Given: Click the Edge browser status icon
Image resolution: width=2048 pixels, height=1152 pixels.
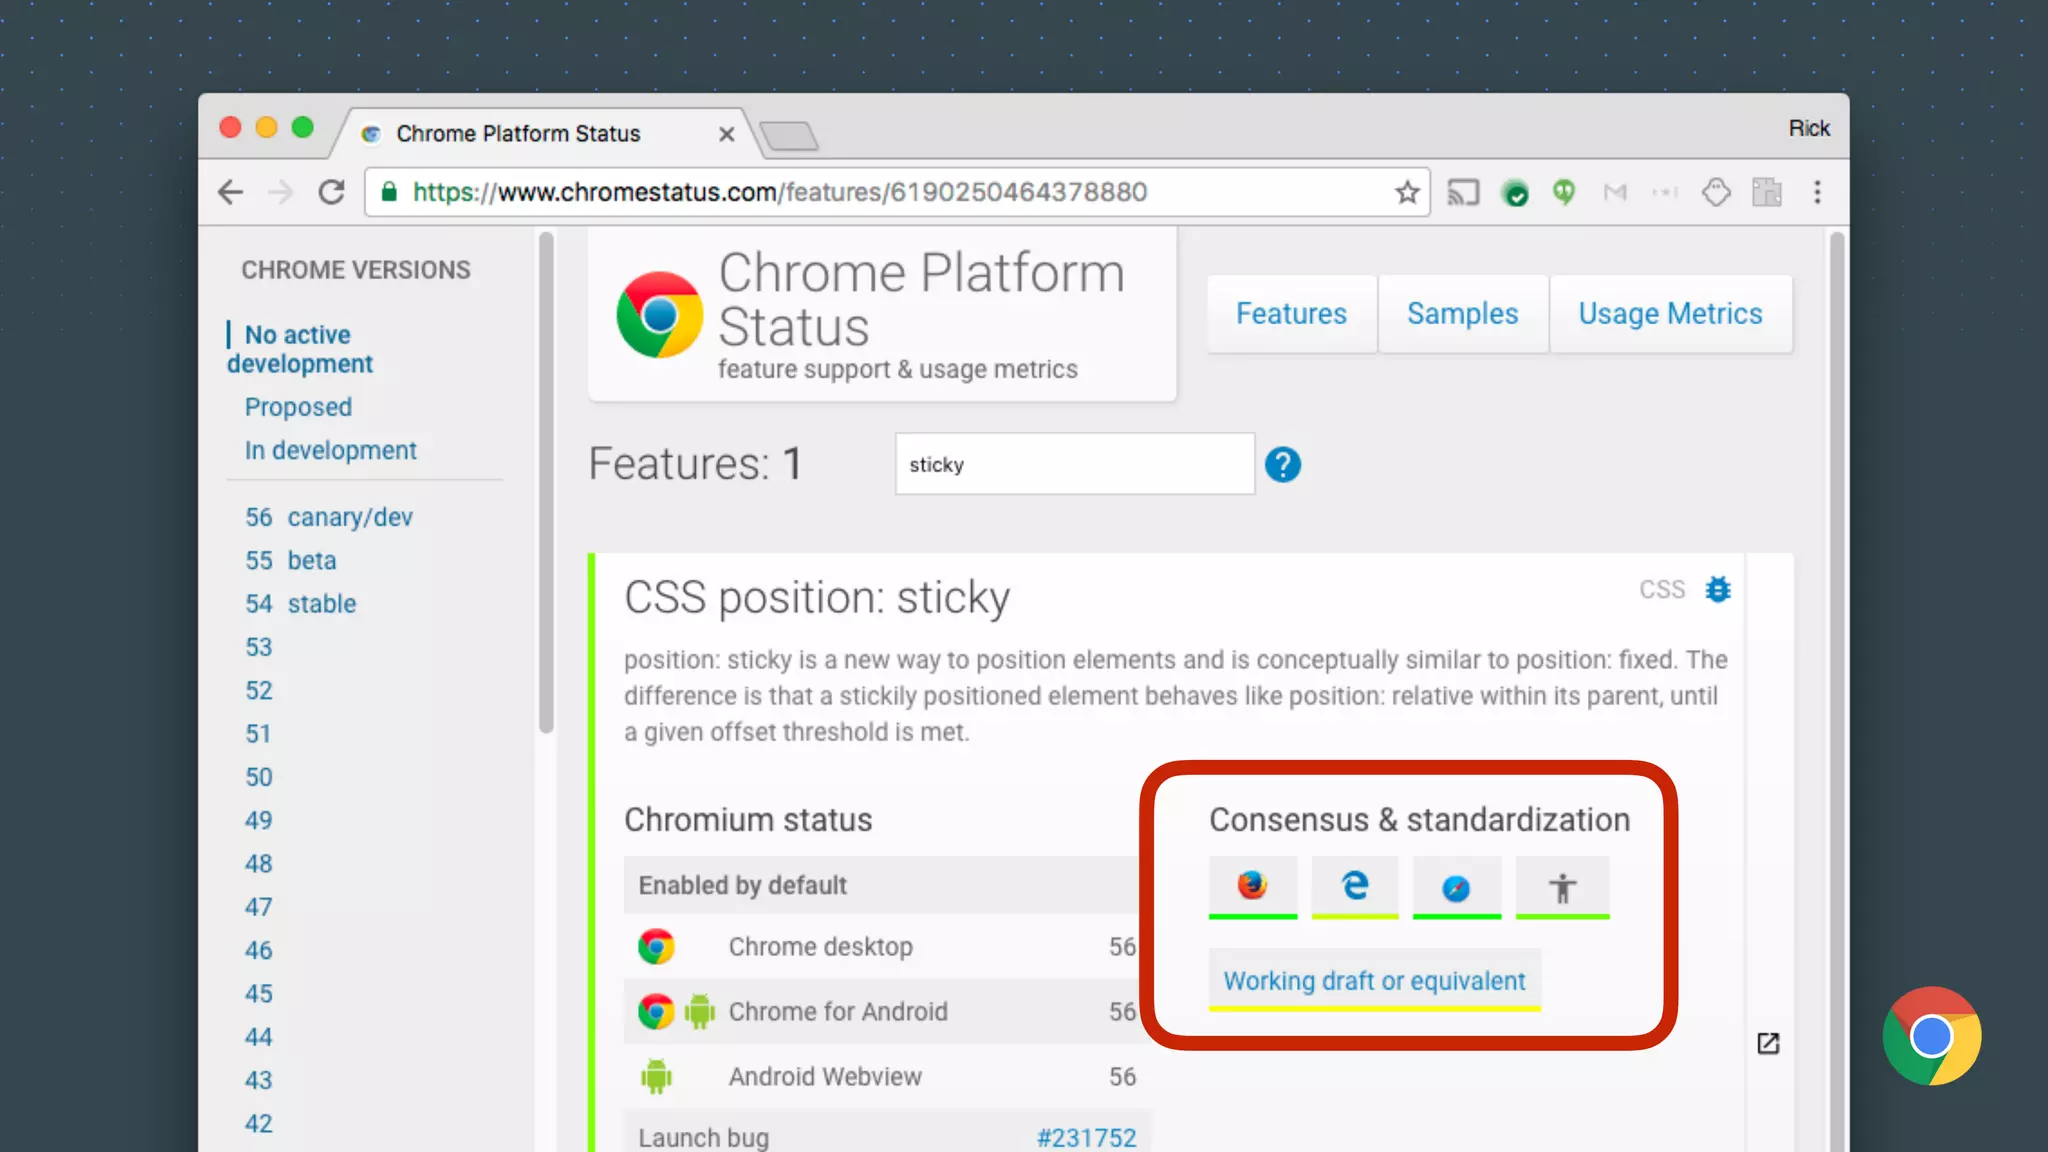Looking at the screenshot, I should 1355,886.
